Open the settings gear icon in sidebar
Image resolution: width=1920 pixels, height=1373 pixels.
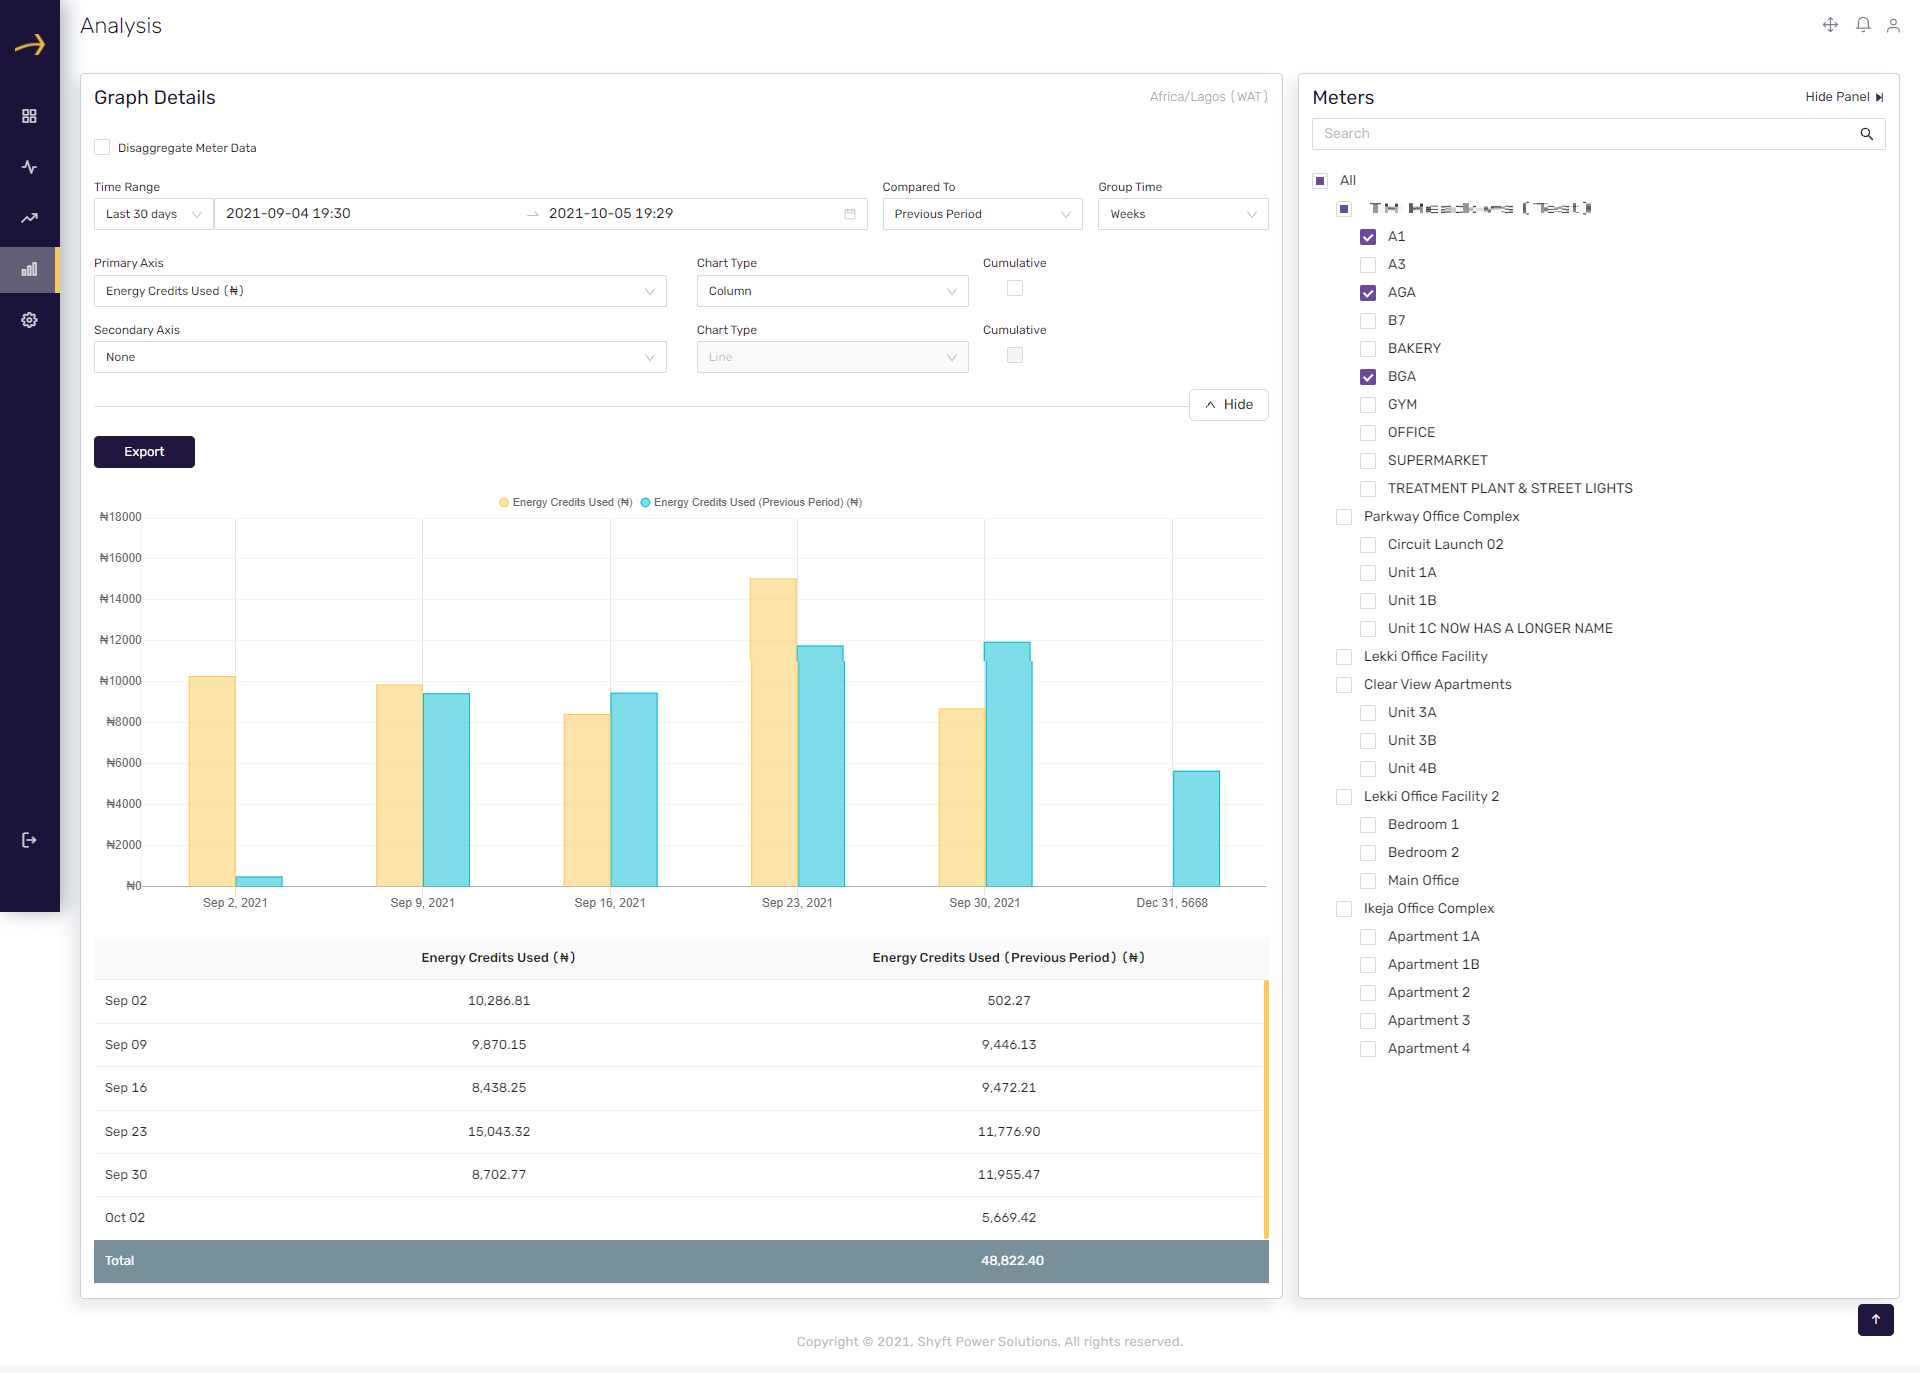point(29,320)
